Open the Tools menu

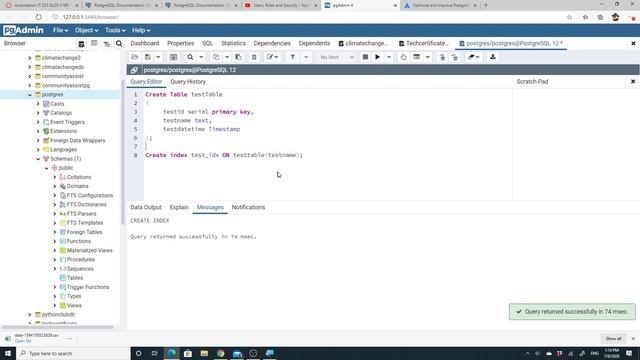pyautogui.click(x=115, y=30)
